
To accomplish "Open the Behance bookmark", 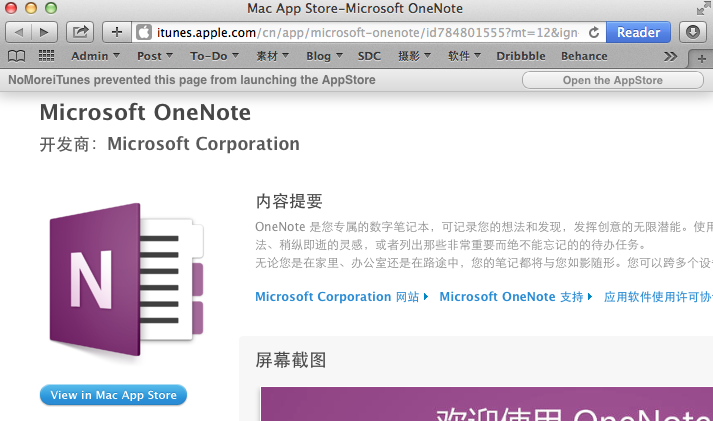I will coord(584,56).
